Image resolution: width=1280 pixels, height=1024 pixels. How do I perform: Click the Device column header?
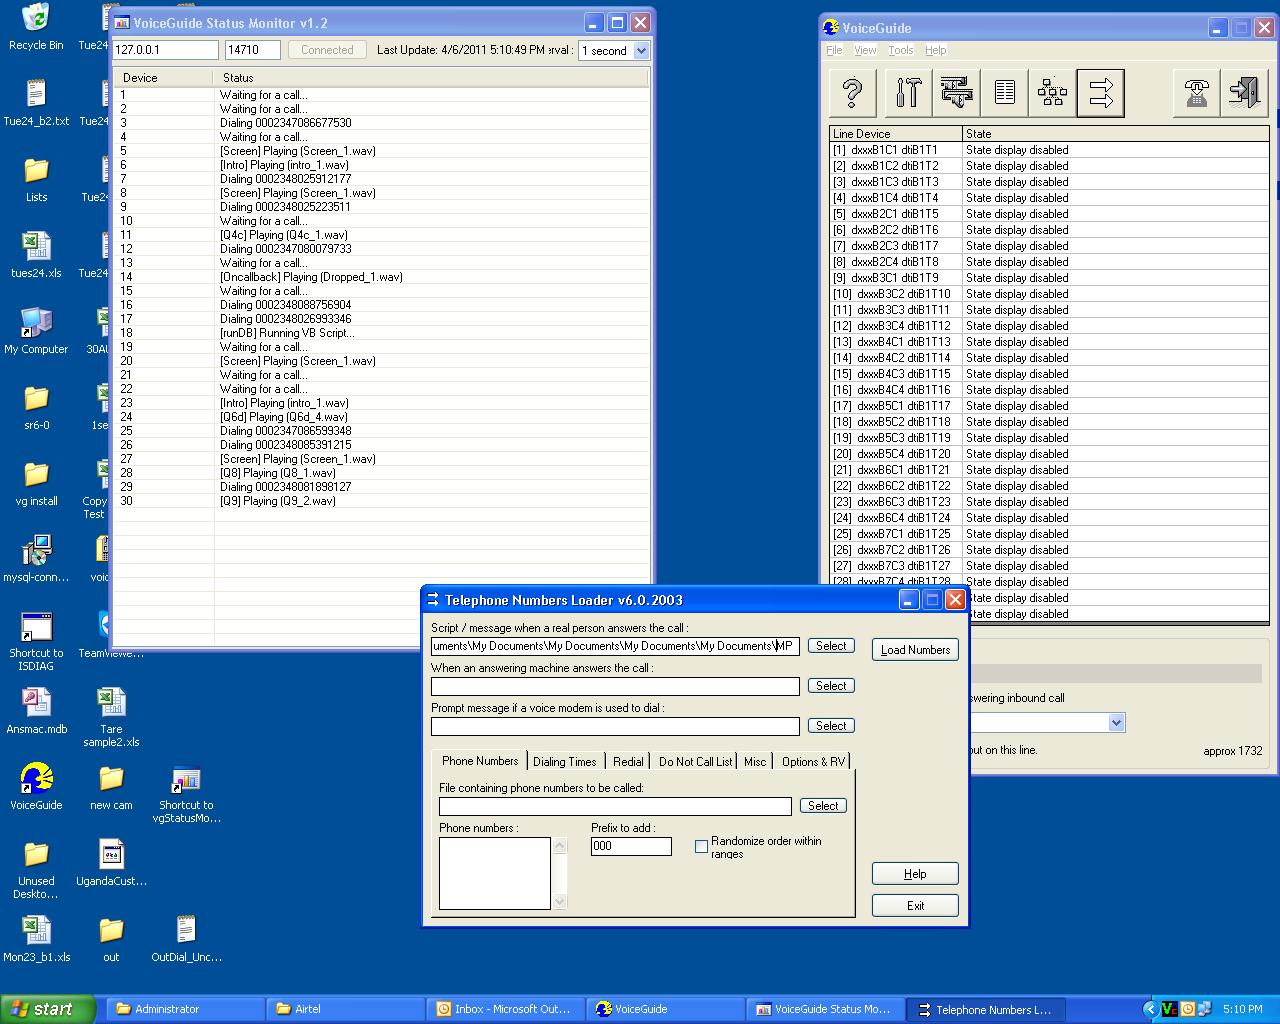(163, 77)
